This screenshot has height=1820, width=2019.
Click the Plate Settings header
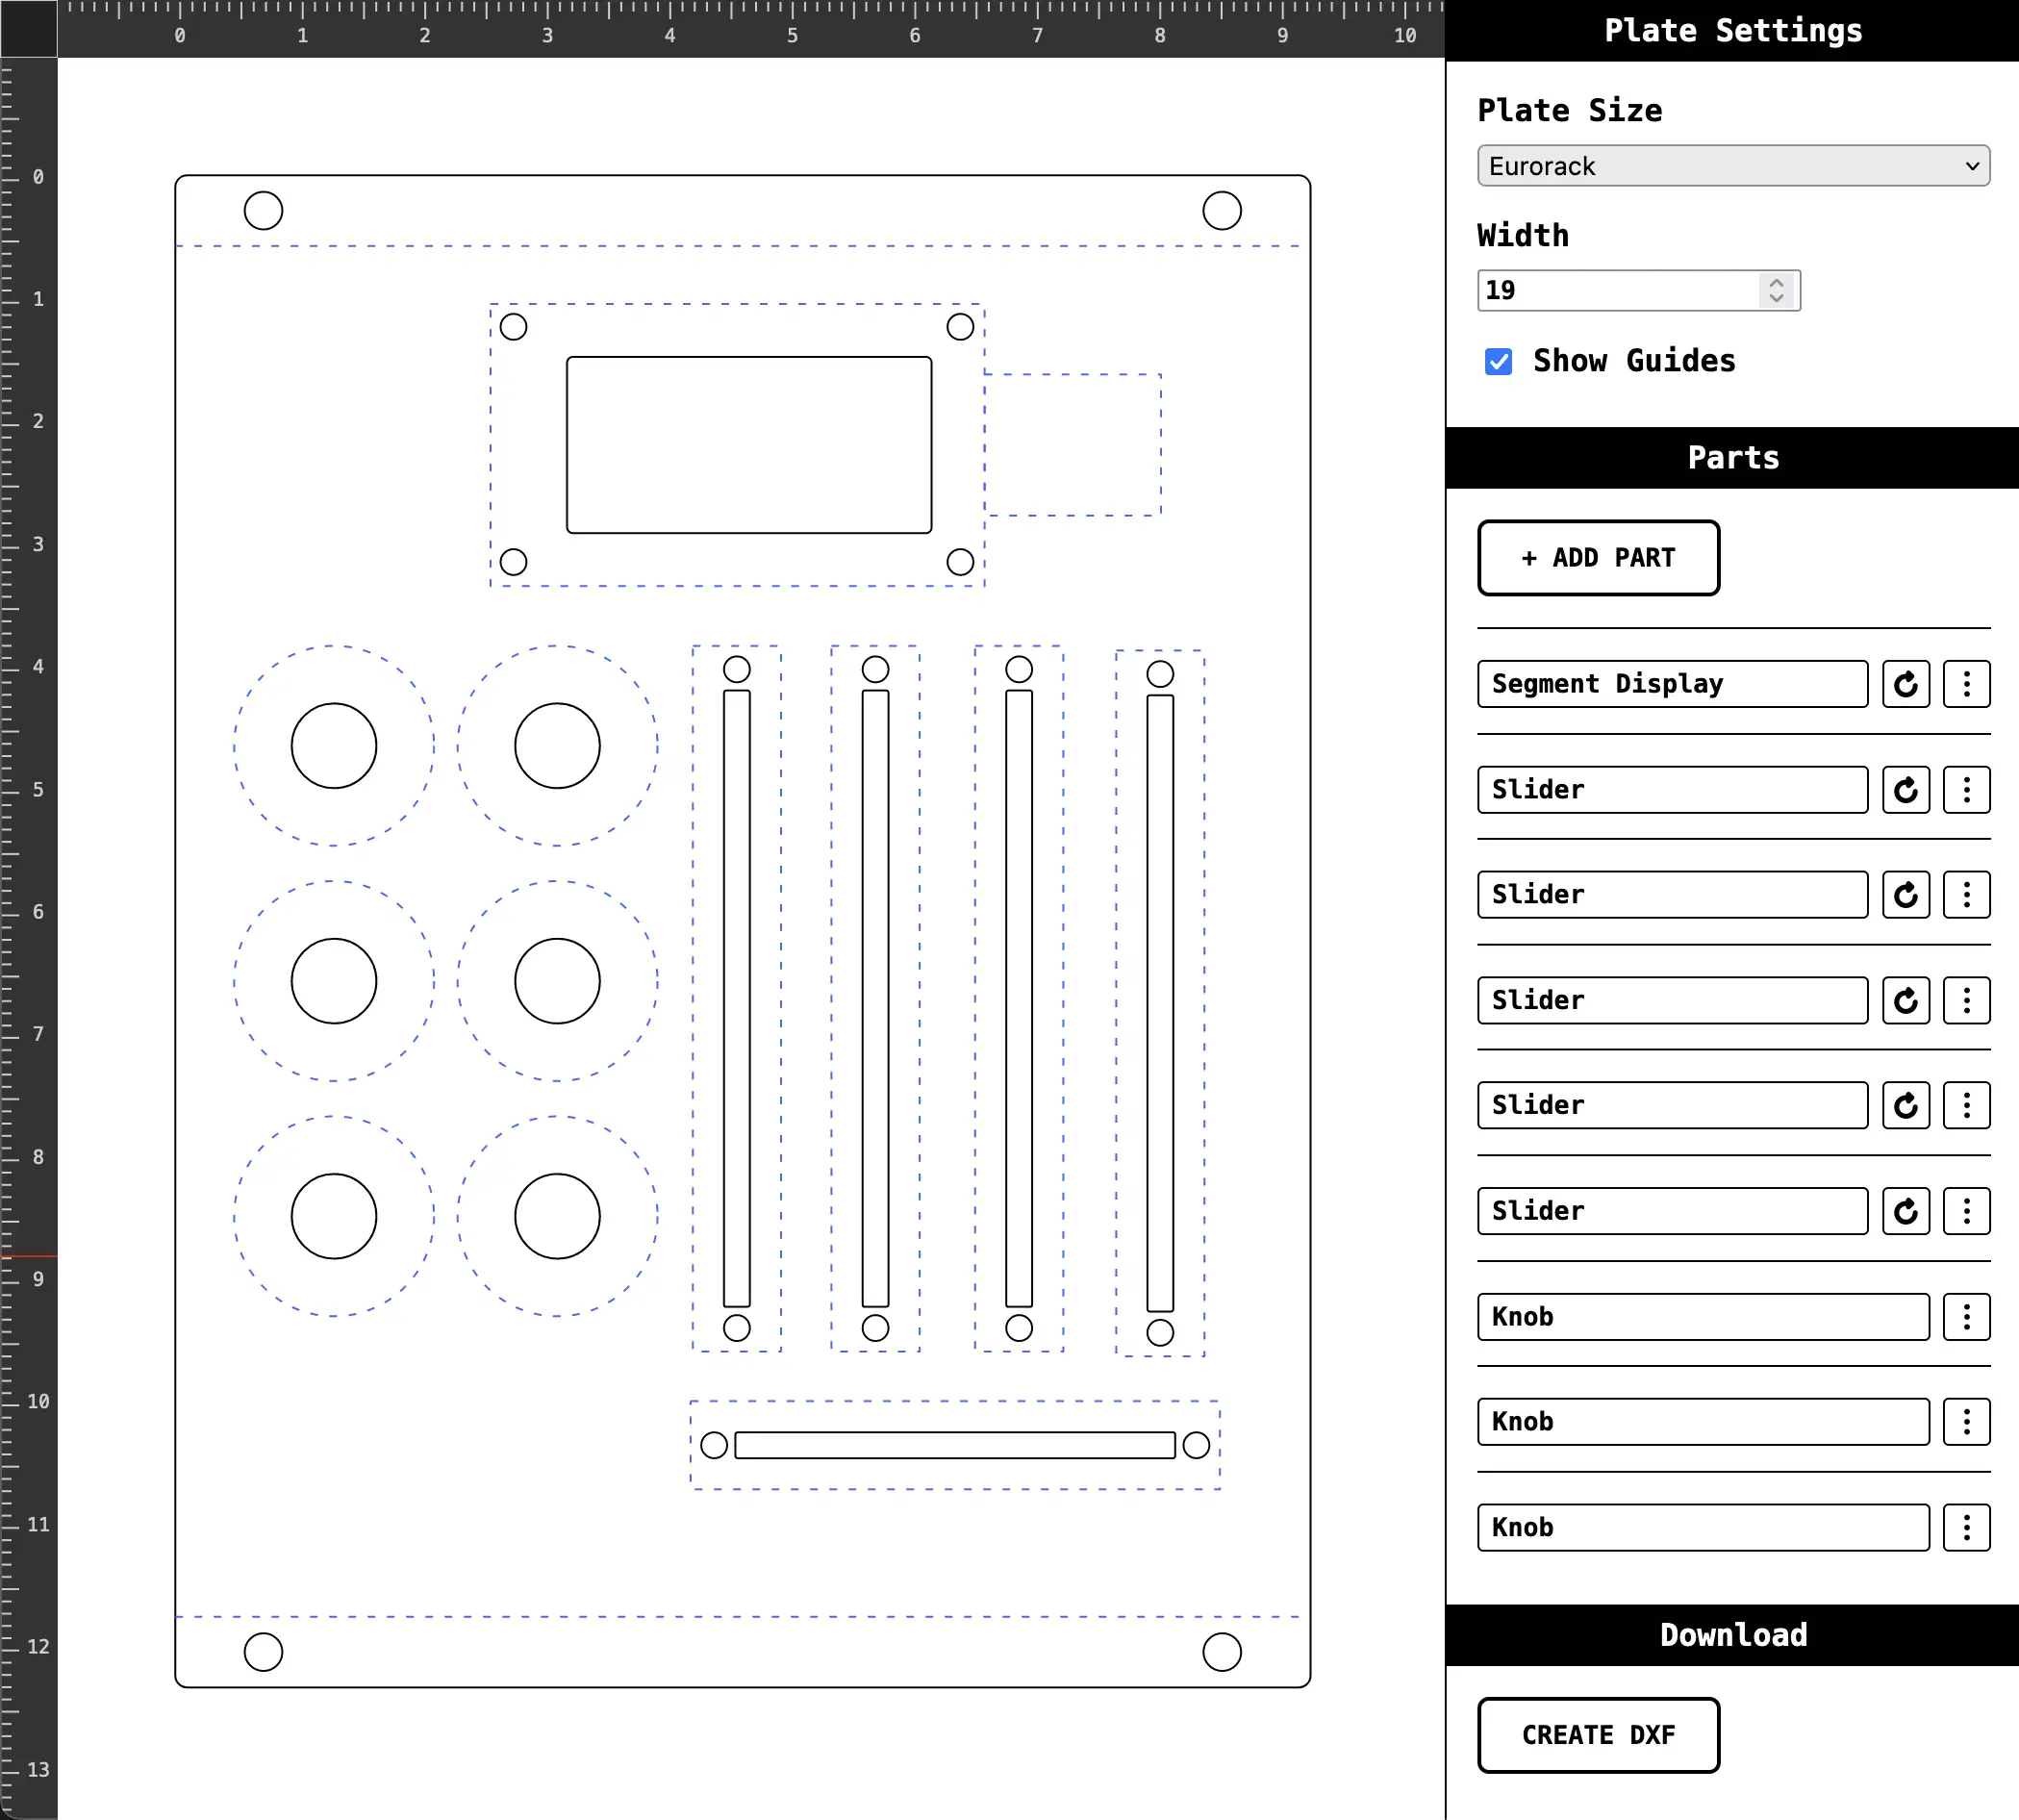tap(1733, 31)
